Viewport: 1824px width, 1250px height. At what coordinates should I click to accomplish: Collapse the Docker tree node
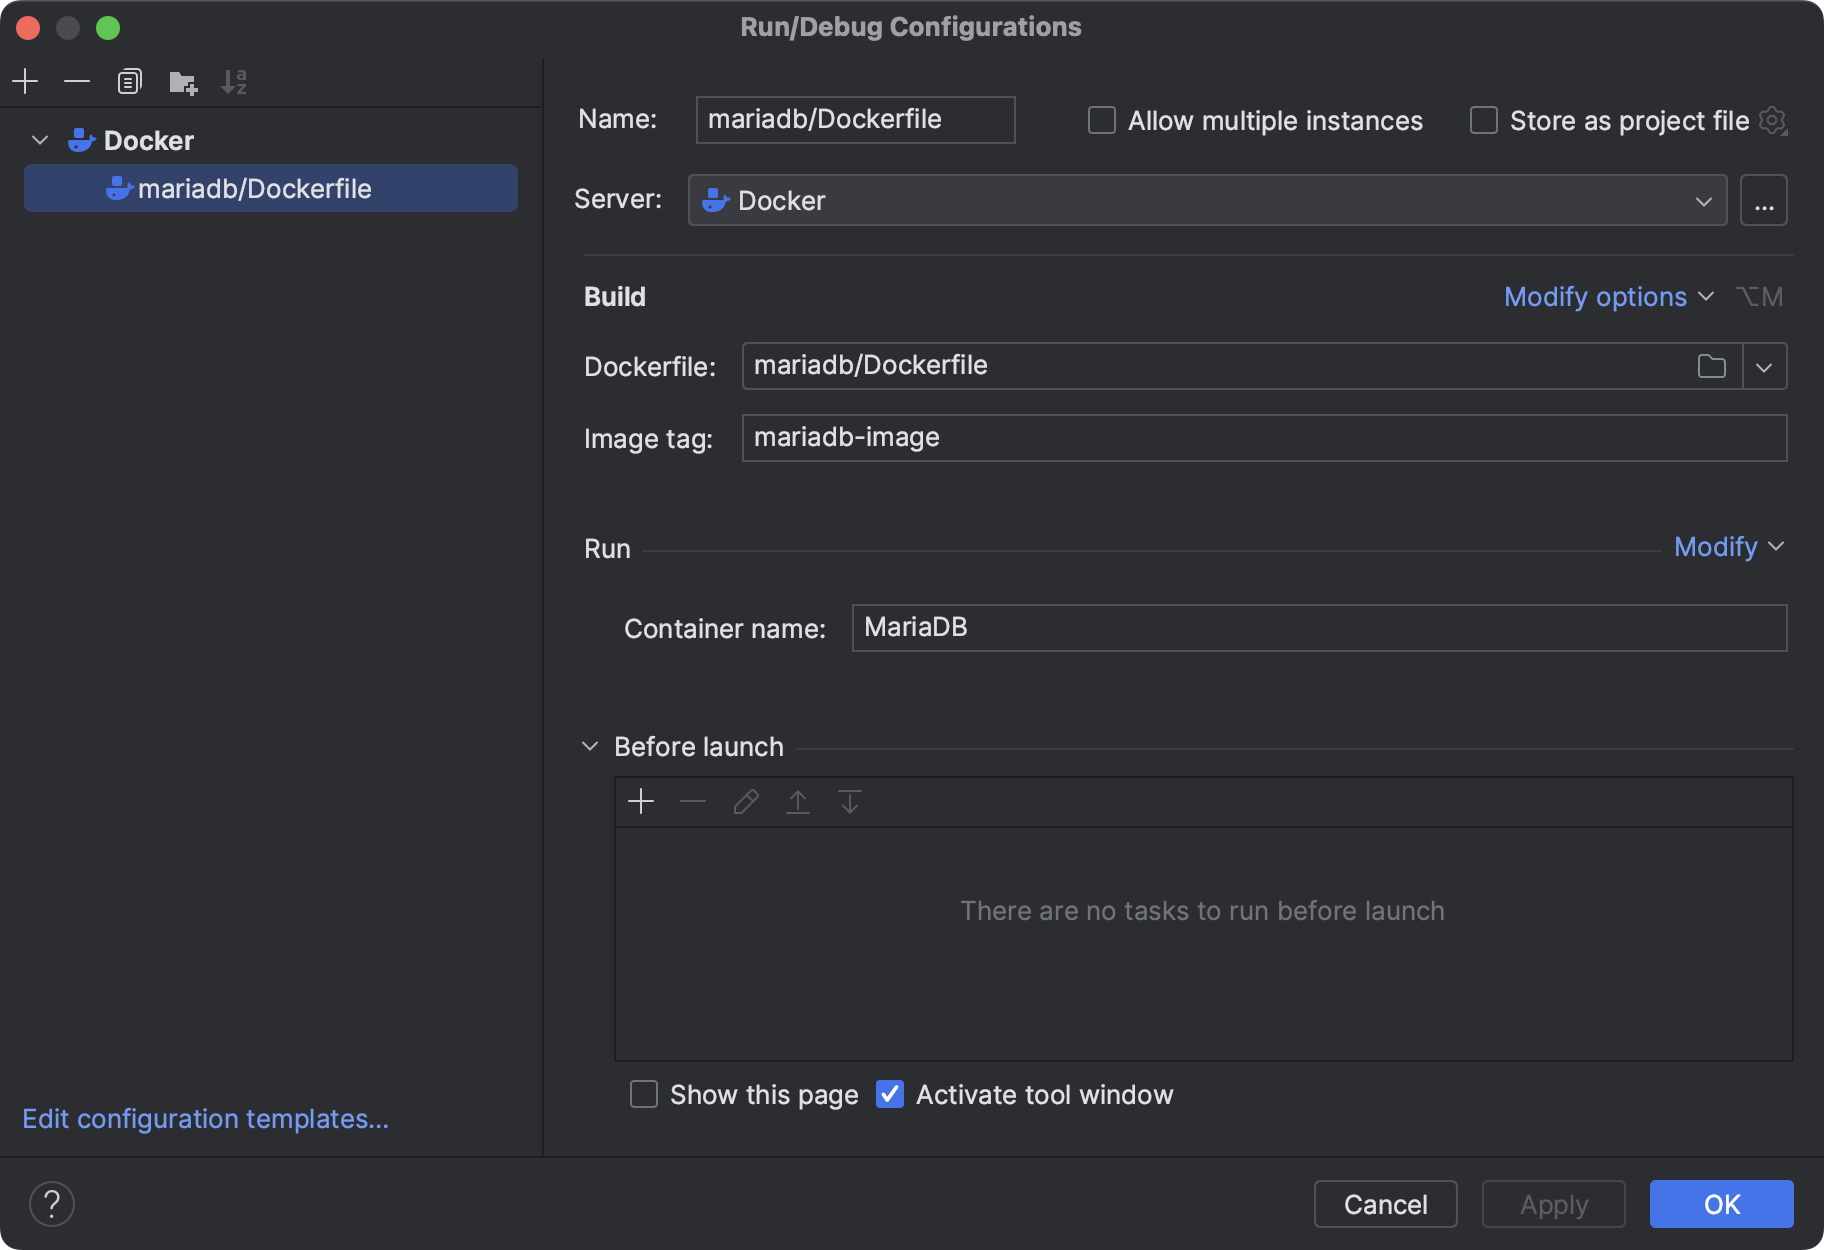coord(40,140)
